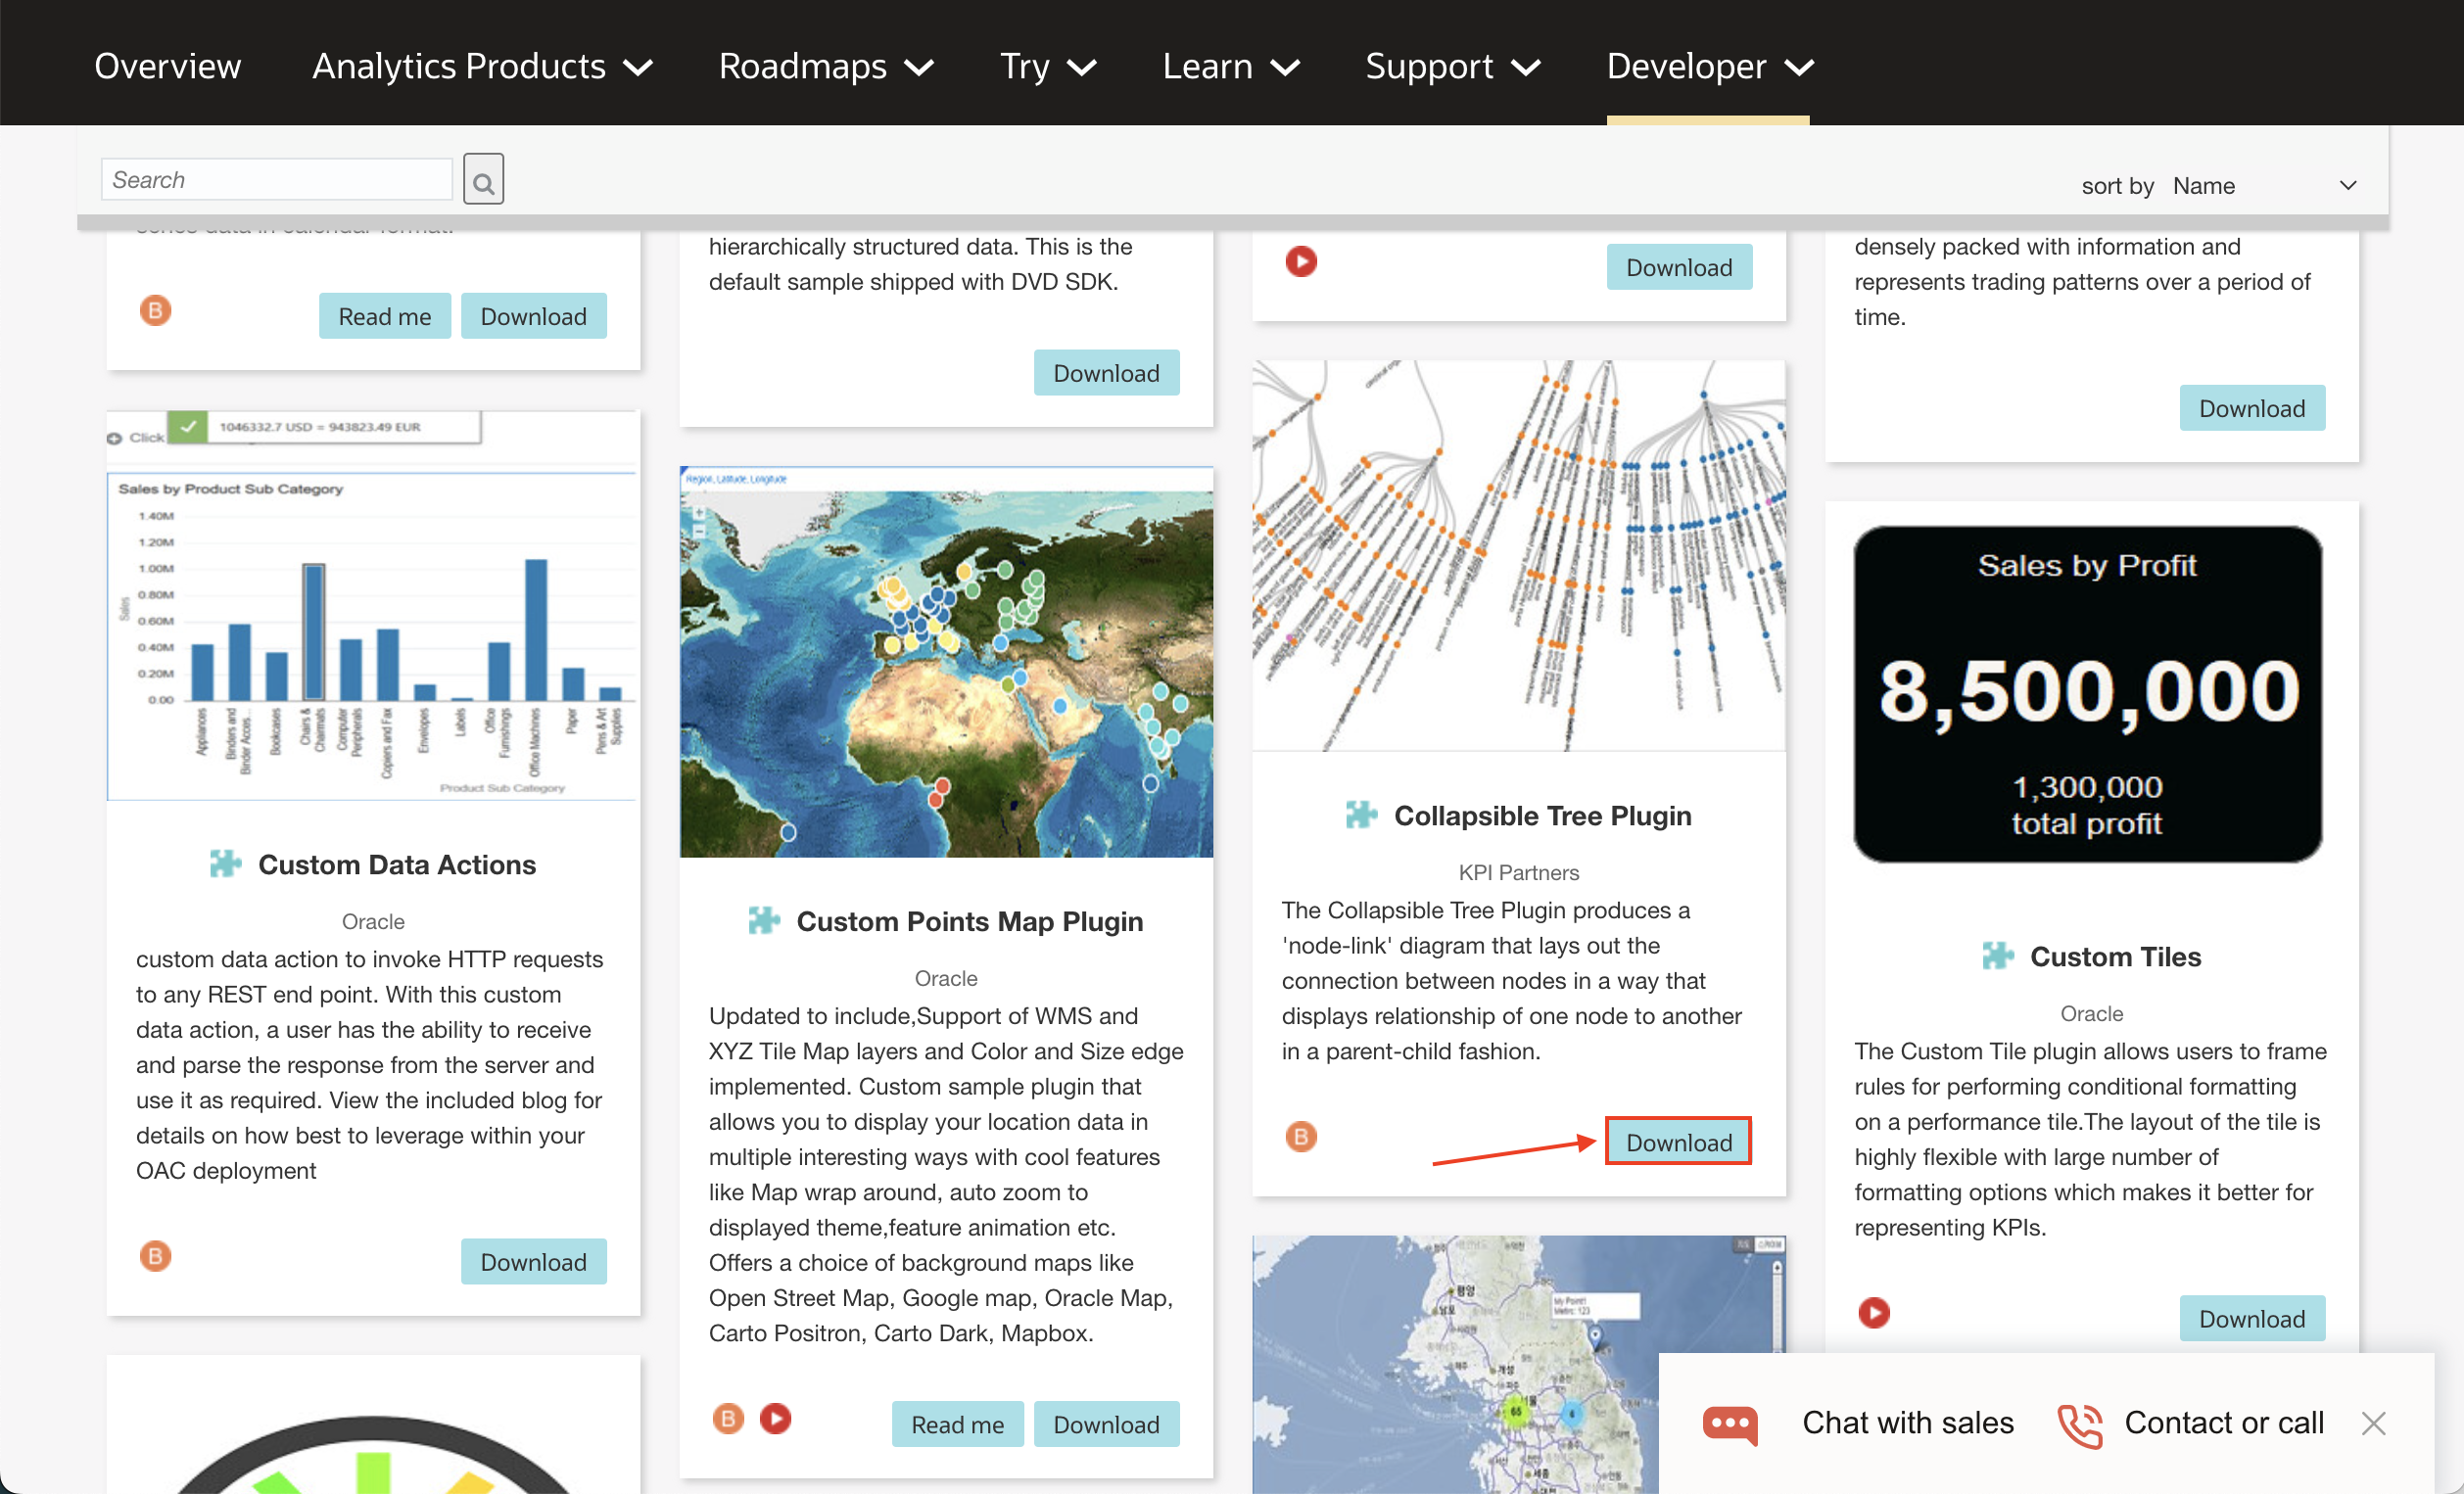Play video icon on Custom Points Map card
Viewport: 2464px width, 1494px height.
(775, 1418)
